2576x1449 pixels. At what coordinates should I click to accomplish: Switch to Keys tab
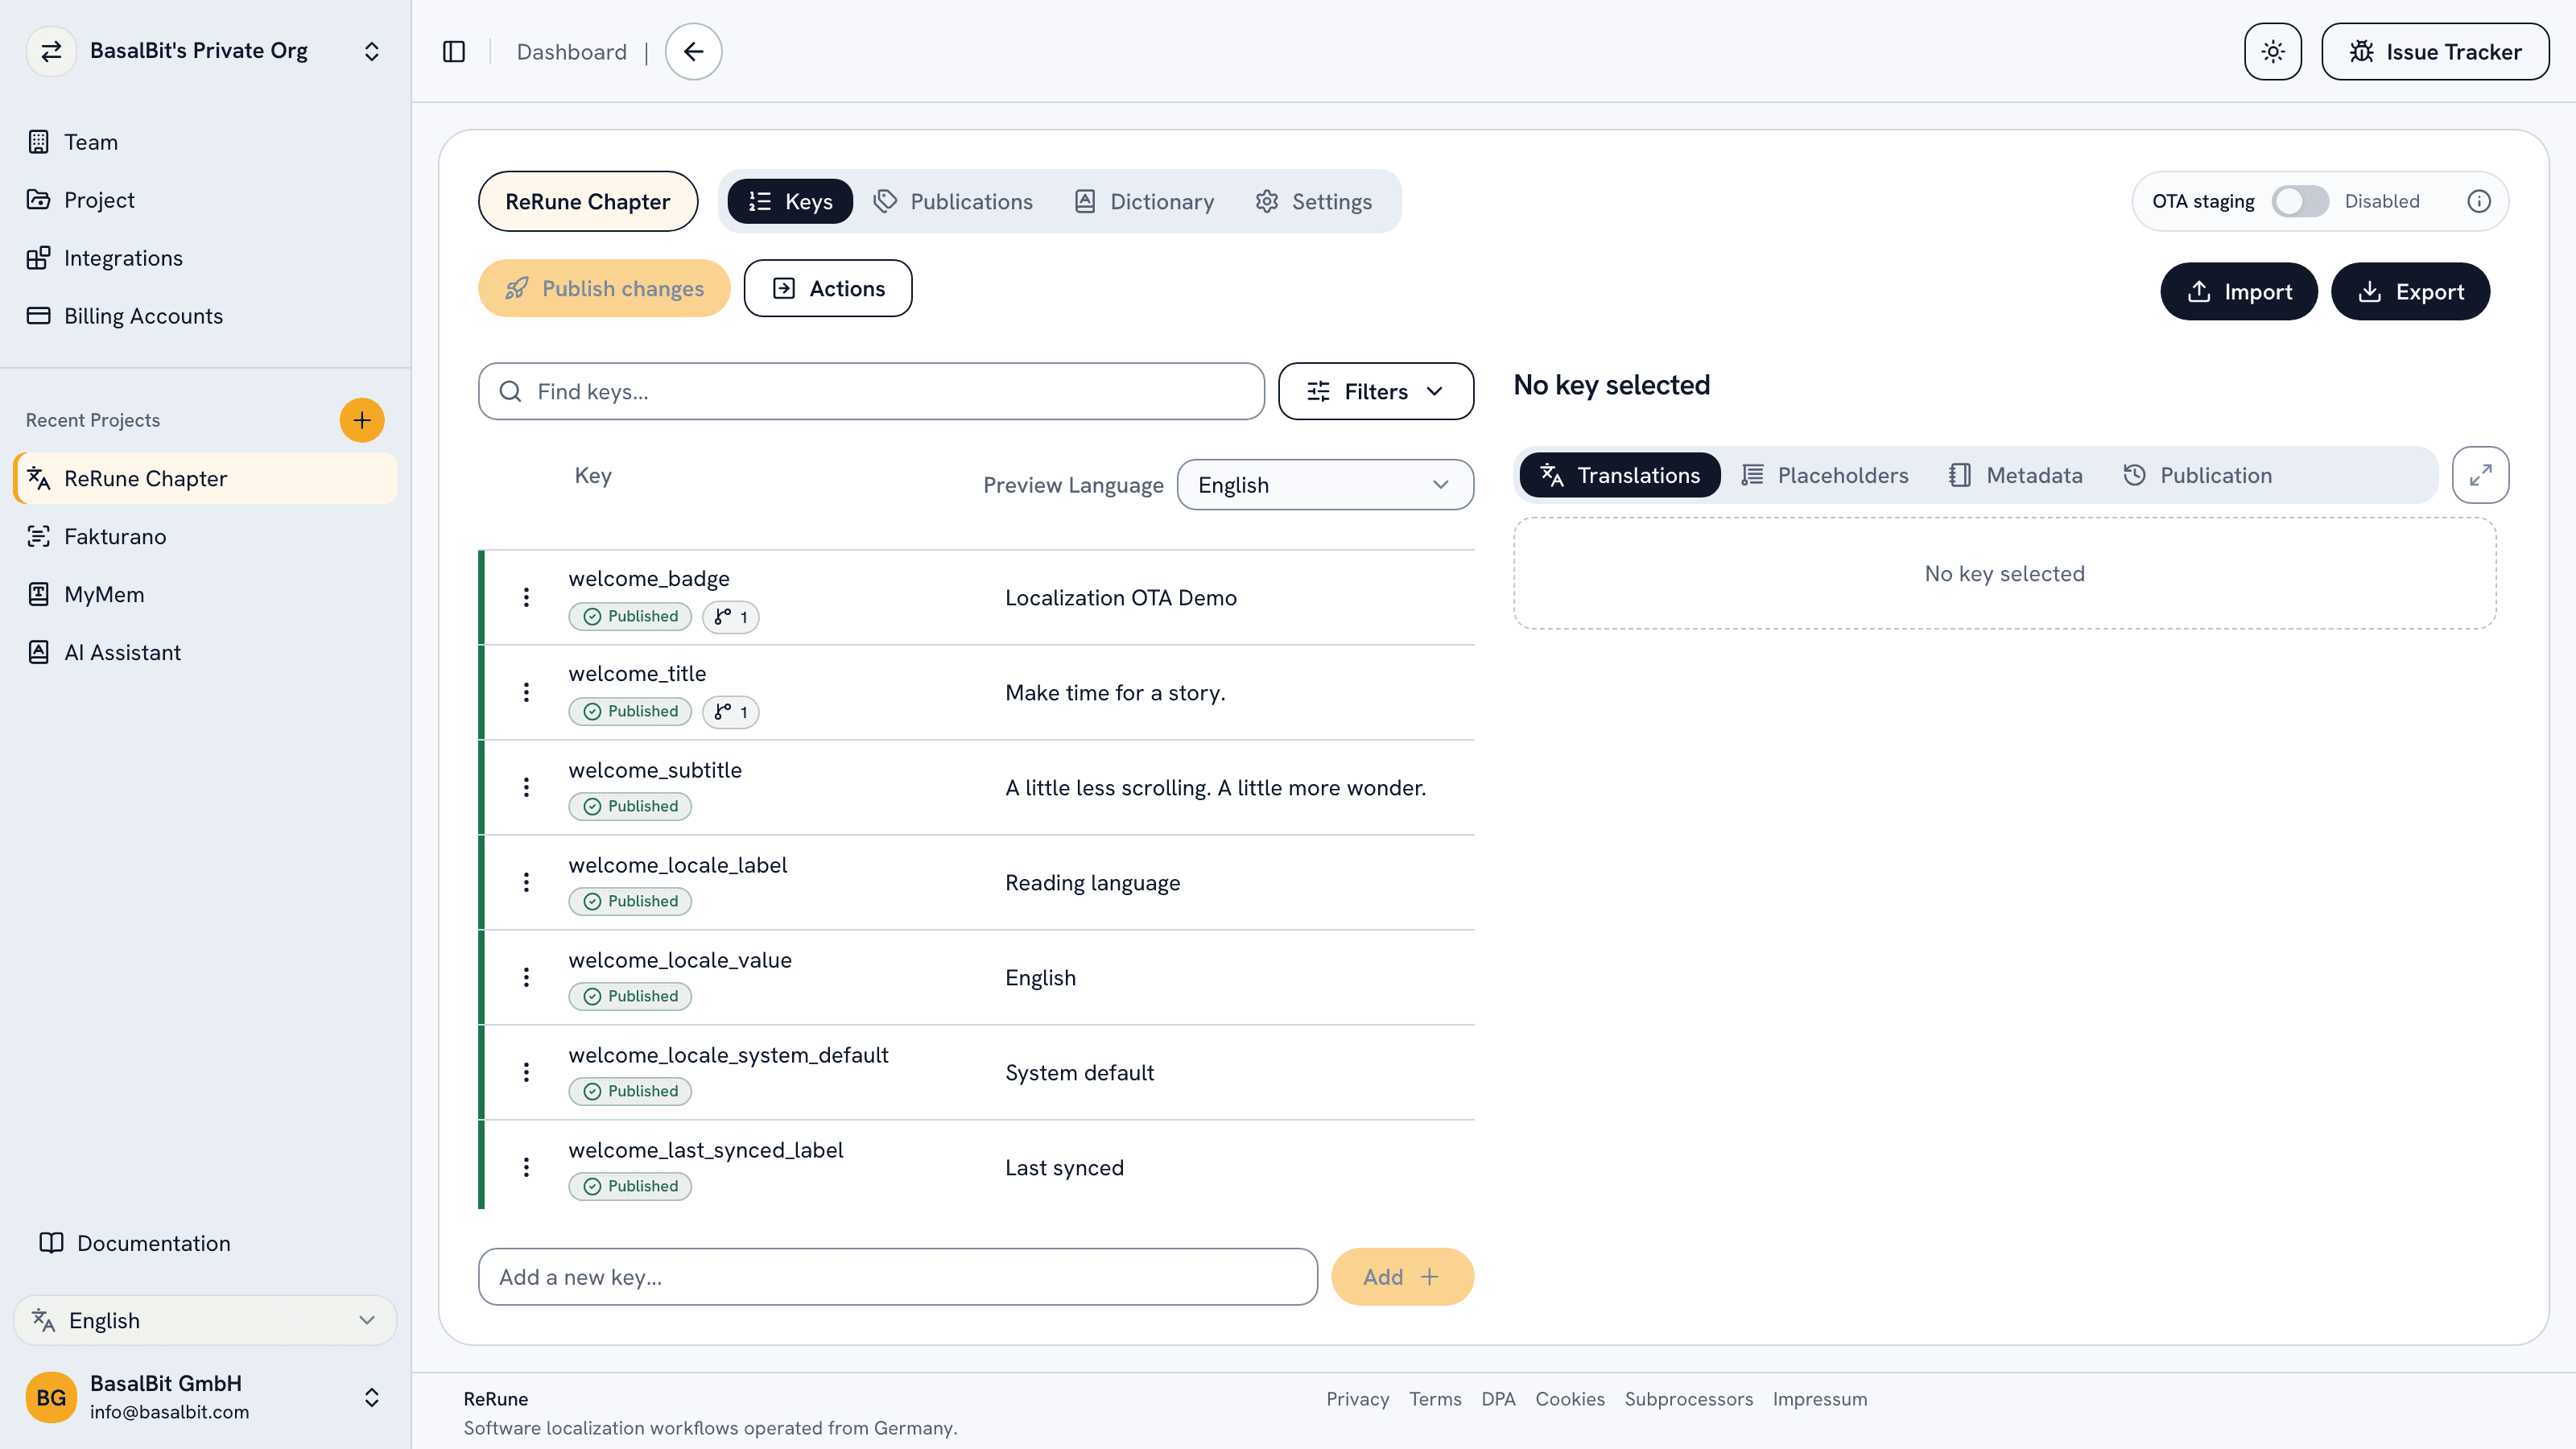click(x=790, y=201)
